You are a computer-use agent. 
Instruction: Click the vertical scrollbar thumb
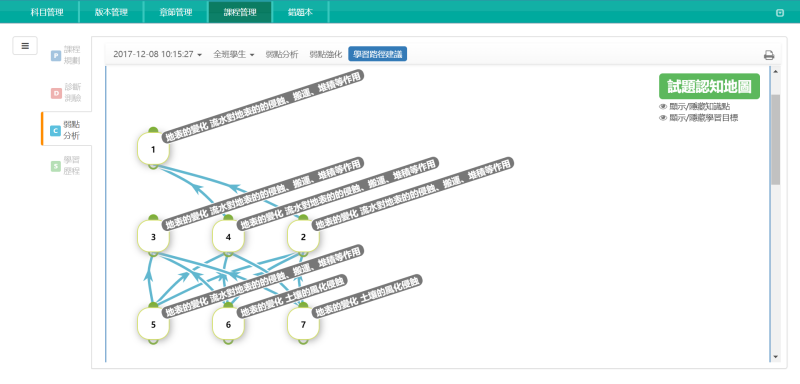click(x=776, y=139)
